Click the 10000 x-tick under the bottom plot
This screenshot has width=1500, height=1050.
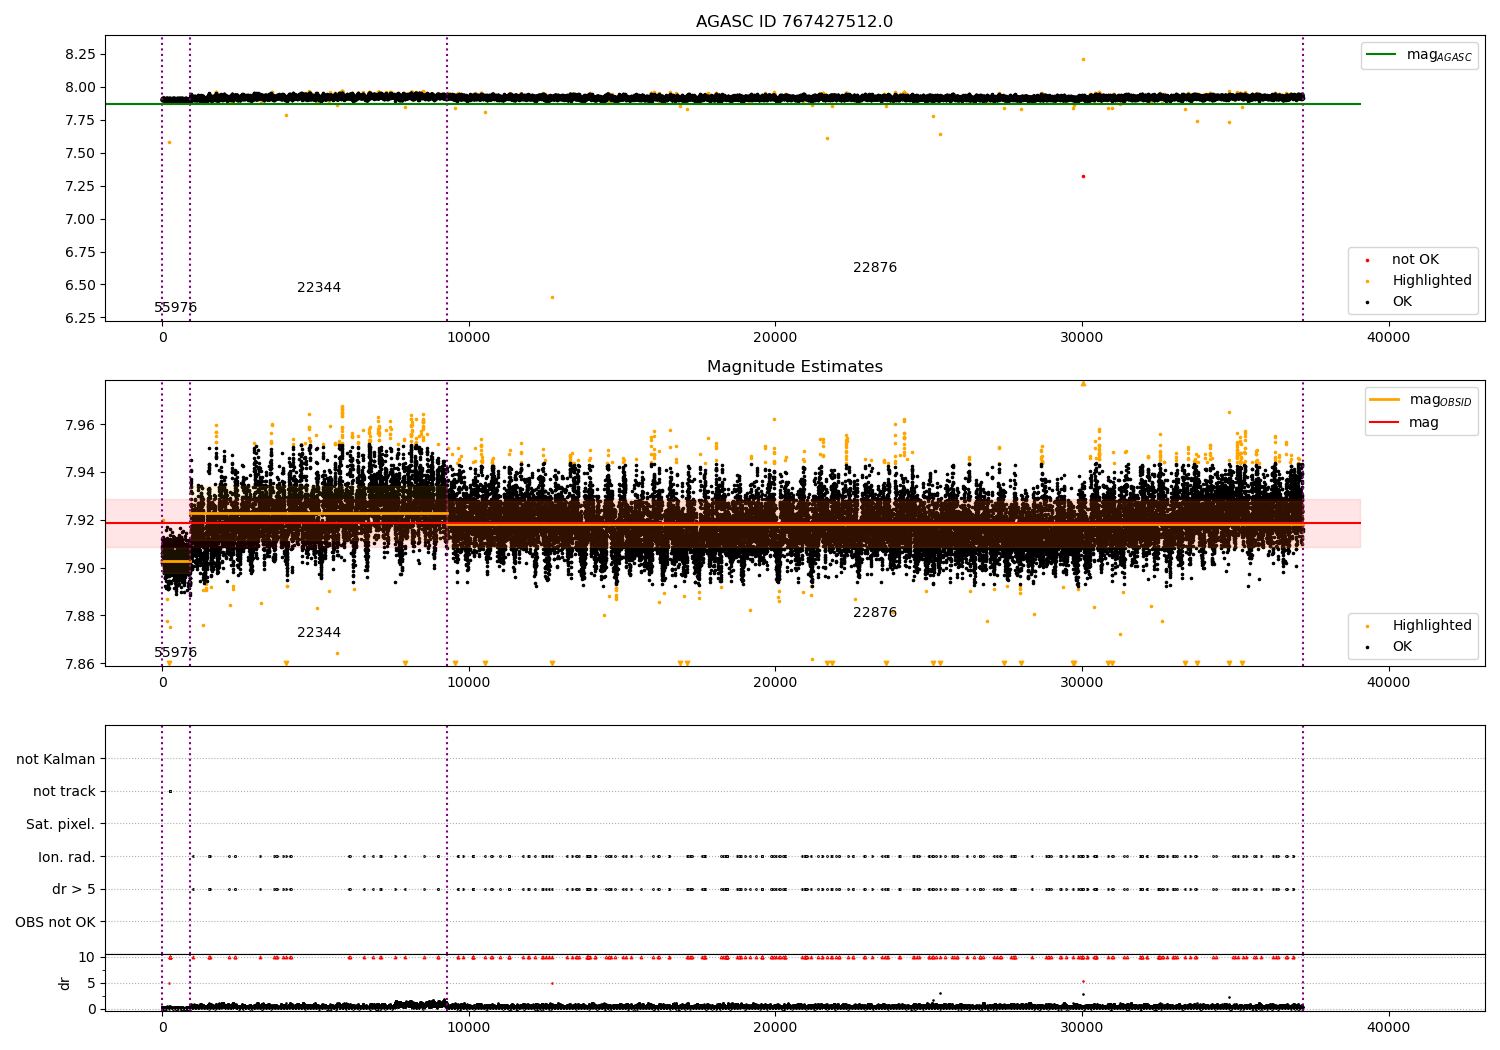pyautogui.click(x=469, y=1028)
